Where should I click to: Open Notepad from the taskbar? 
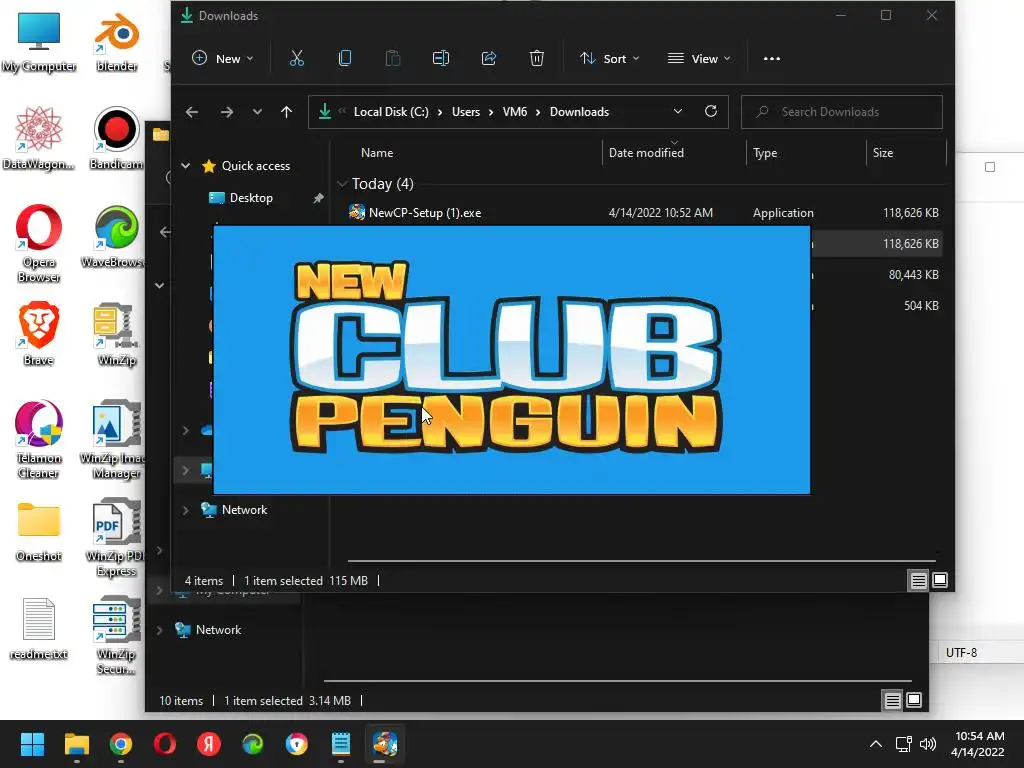(x=341, y=744)
